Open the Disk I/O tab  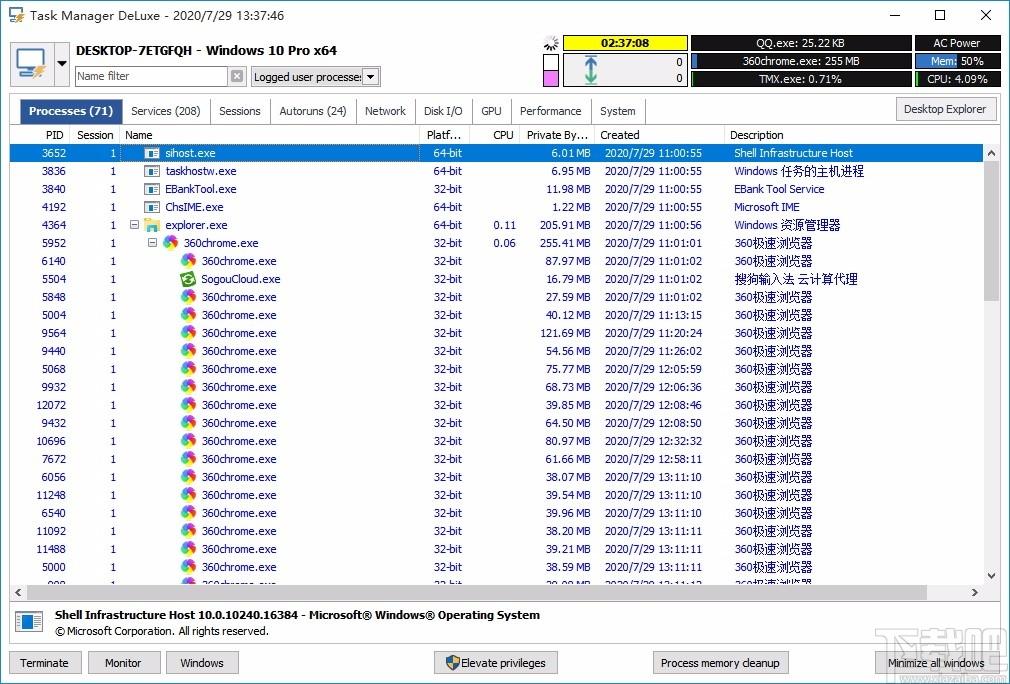(x=443, y=111)
